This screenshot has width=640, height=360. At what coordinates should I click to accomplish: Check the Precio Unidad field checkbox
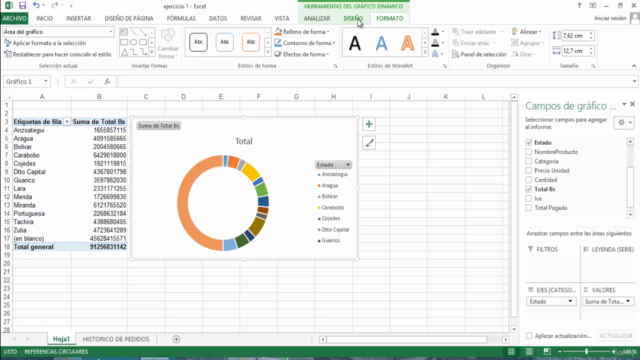[529, 171]
